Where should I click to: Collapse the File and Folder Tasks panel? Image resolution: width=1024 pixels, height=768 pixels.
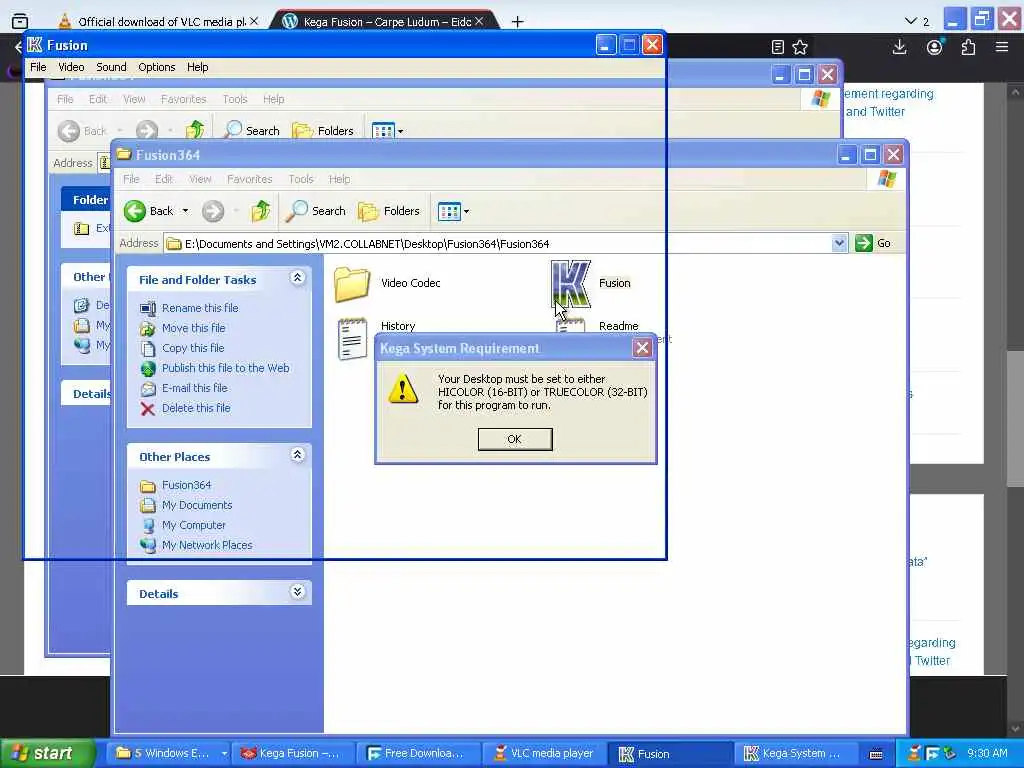(297, 278)
